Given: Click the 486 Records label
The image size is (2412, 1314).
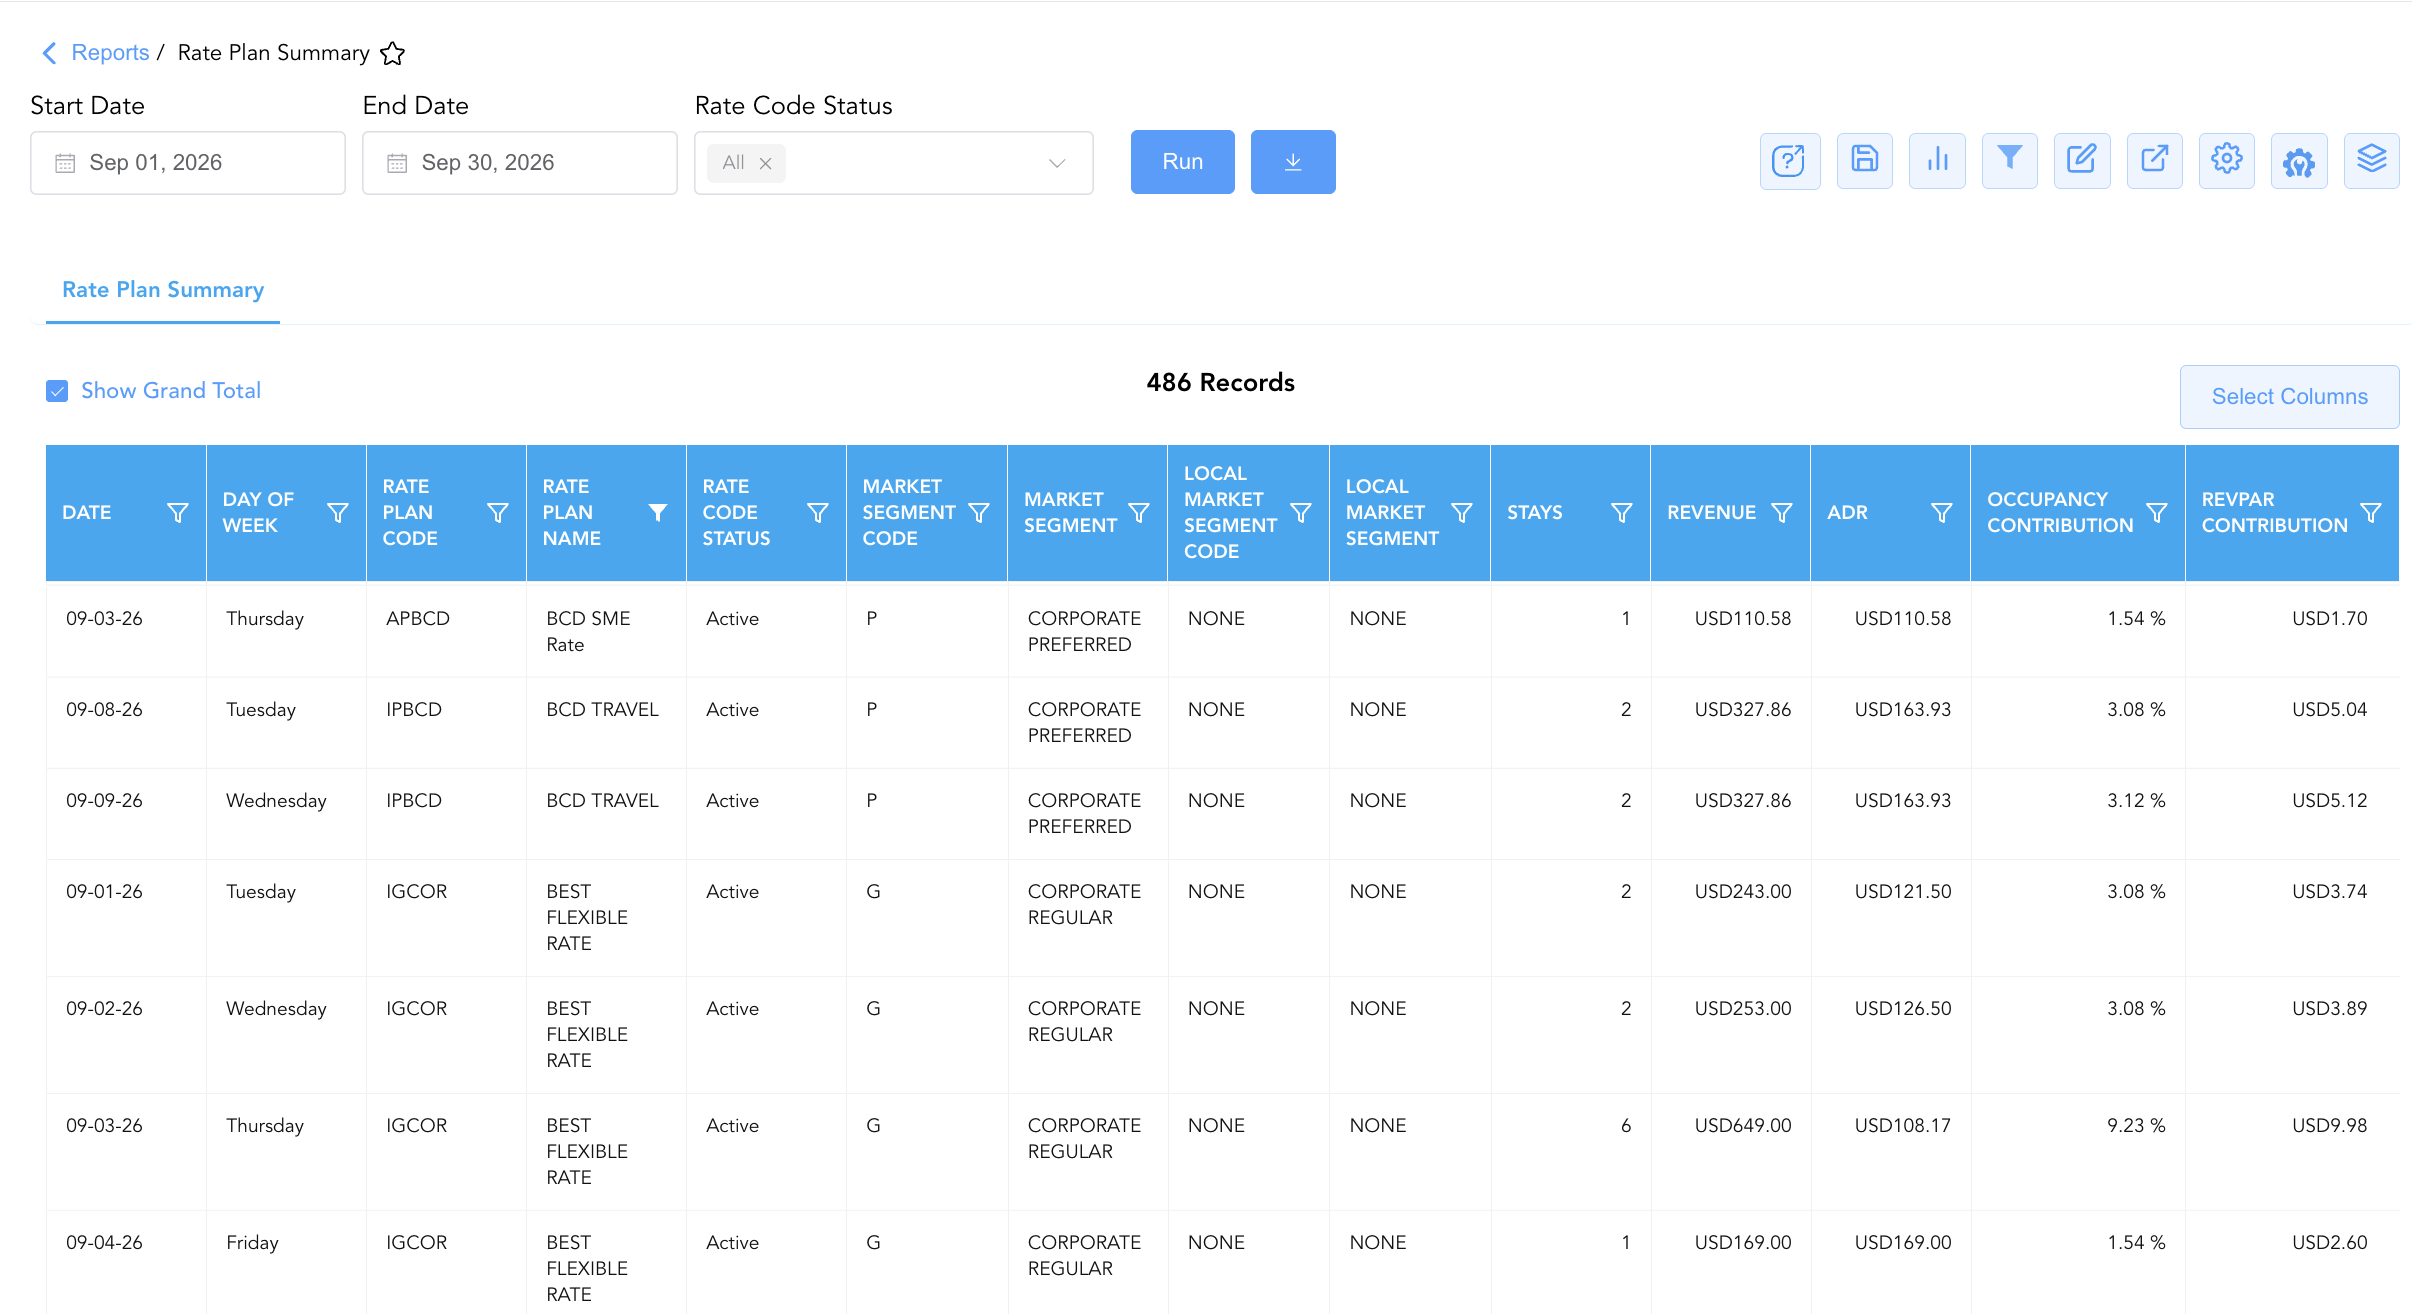Looking at the screenshot, I should pos(1220,383).
